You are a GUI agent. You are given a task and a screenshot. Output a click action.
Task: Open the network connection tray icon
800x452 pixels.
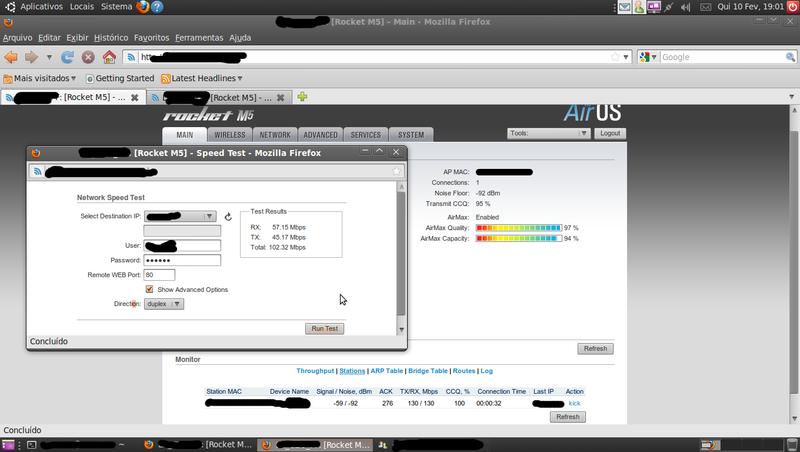[669, 7]
